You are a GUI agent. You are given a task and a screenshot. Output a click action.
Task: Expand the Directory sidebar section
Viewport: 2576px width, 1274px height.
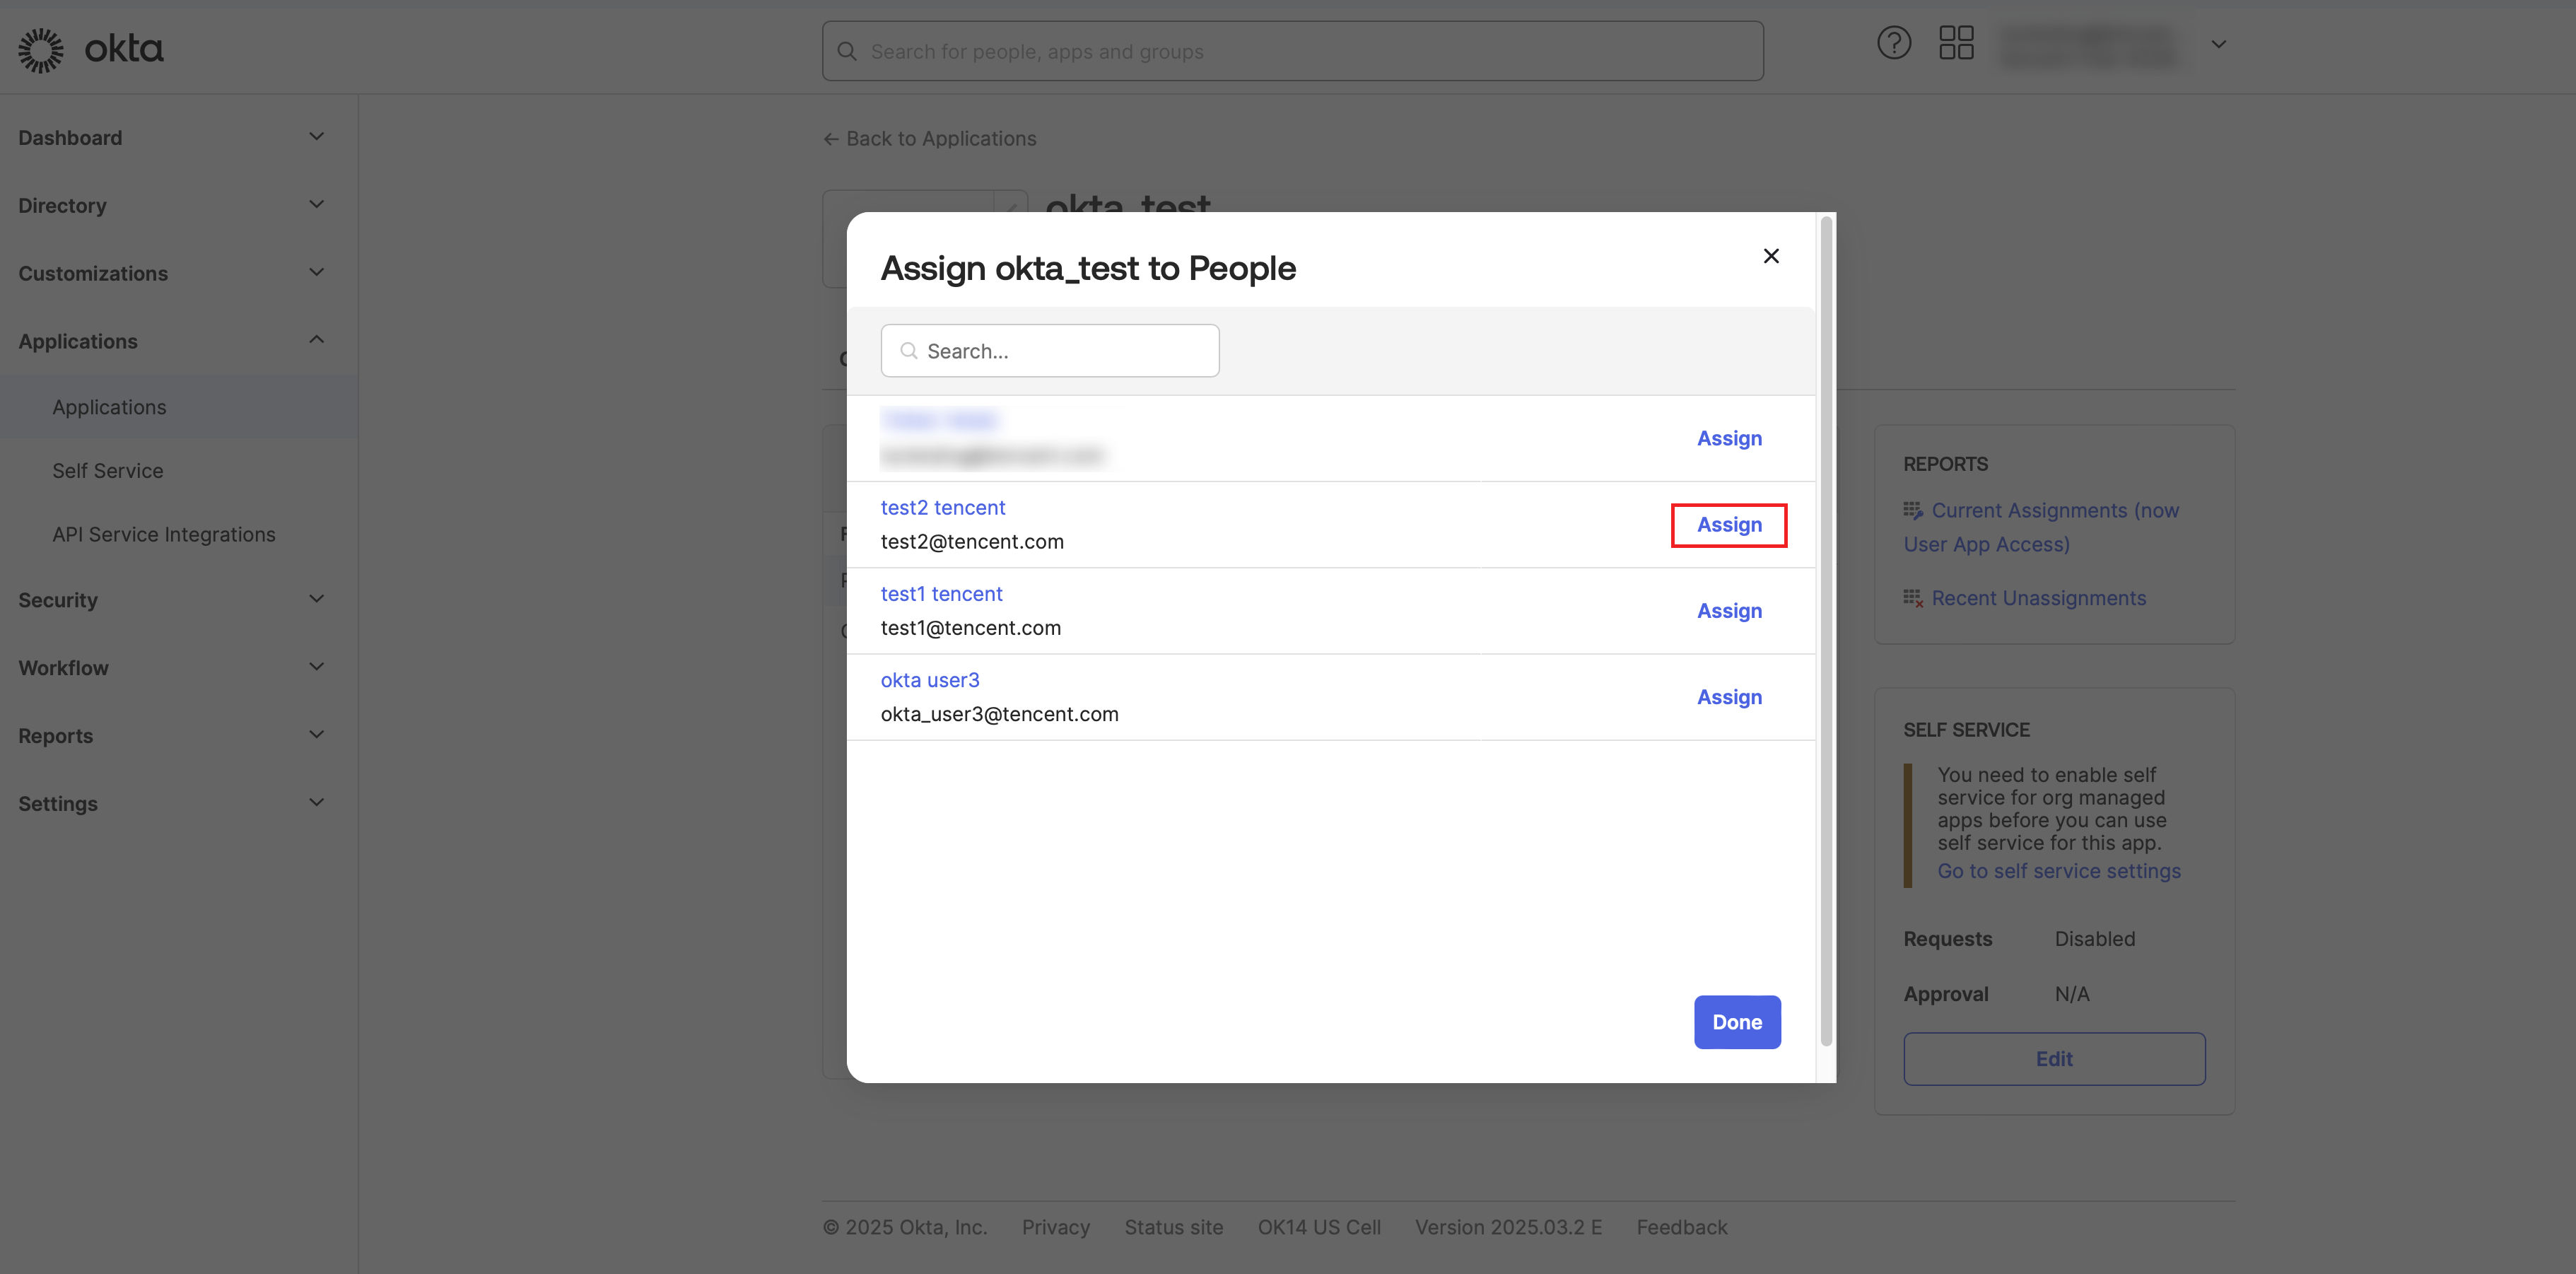coord(316,205)
